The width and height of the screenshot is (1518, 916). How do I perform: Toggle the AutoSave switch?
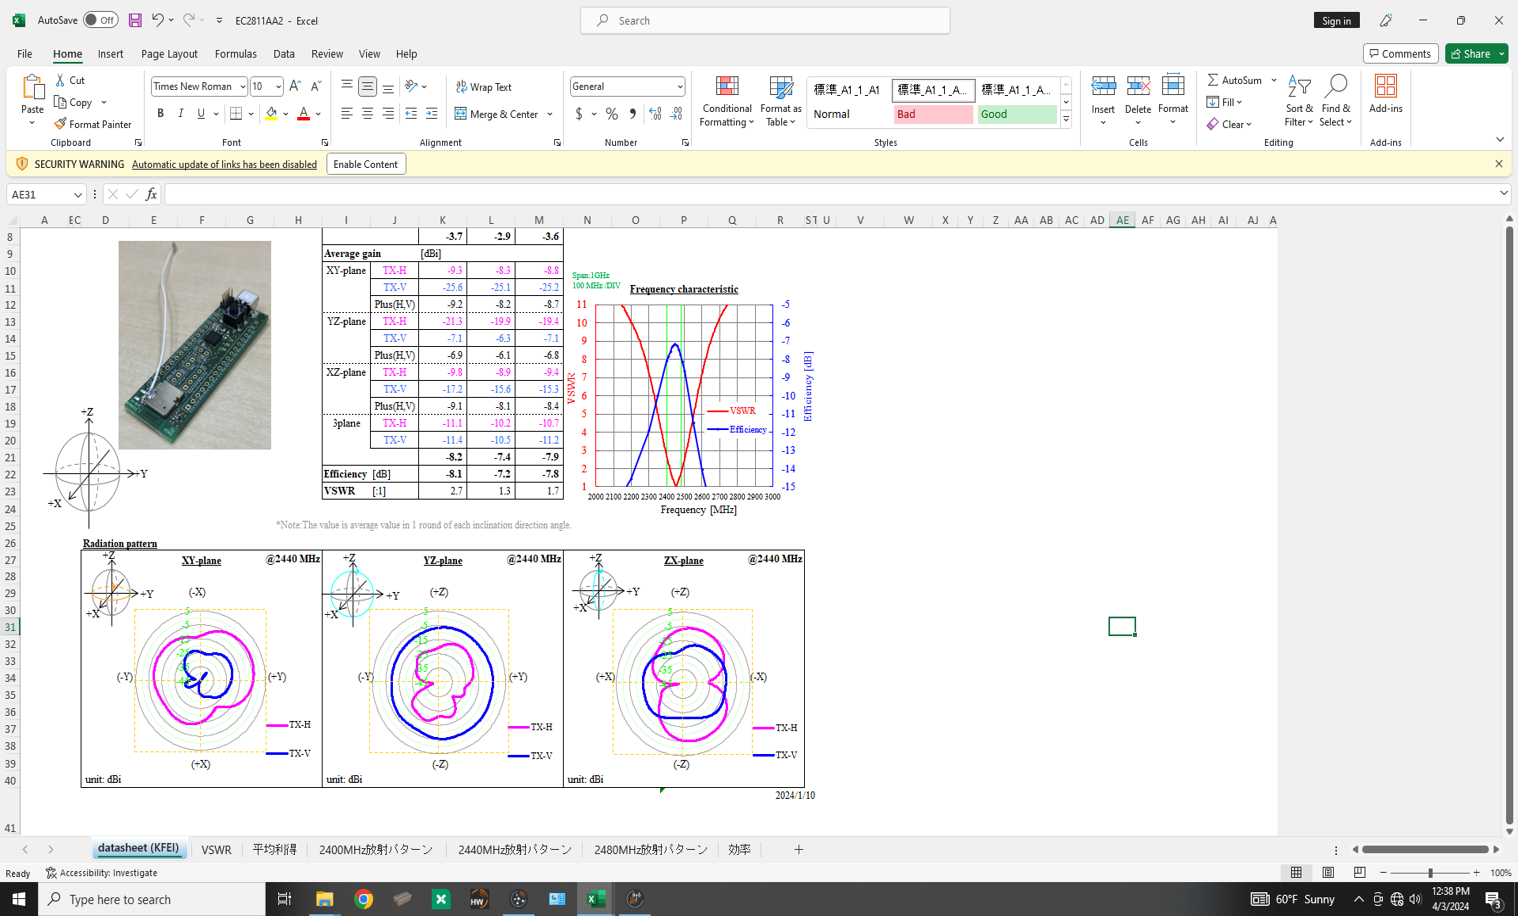click(x=100, y=20)
